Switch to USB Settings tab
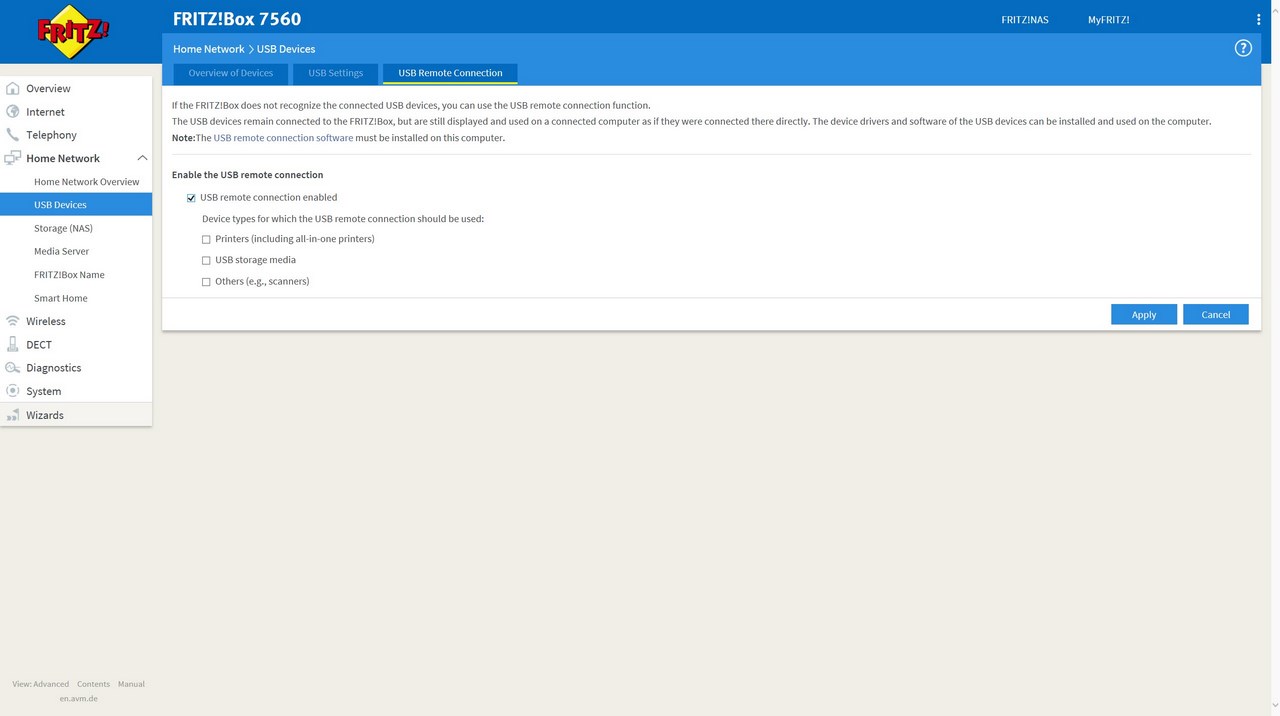Image resolution: width=1280 pixels, height=716 pixels. coord(335,73)
